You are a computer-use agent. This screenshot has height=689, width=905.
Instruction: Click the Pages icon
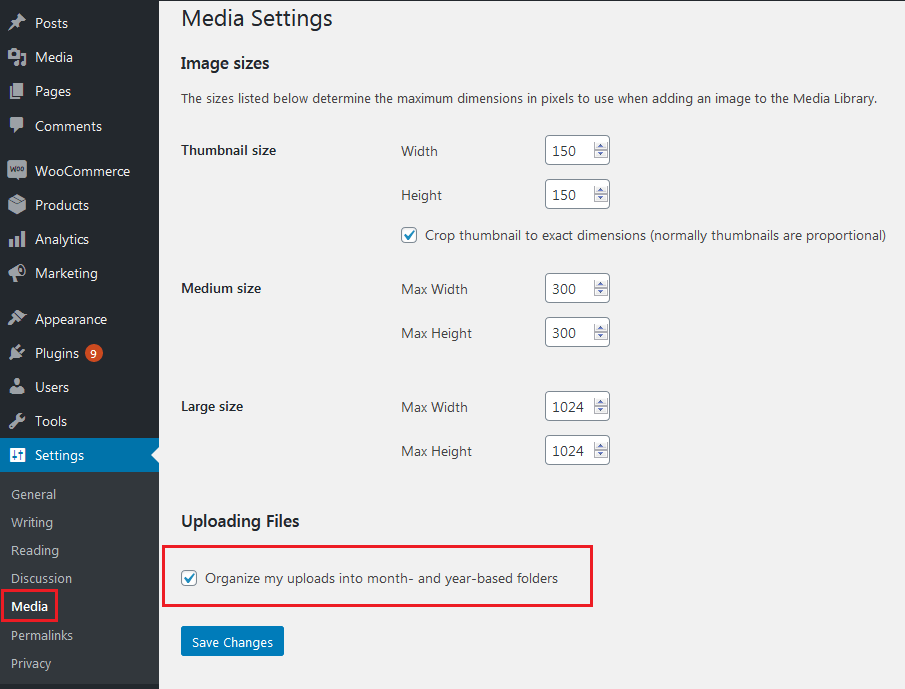[x=17, y=91]
